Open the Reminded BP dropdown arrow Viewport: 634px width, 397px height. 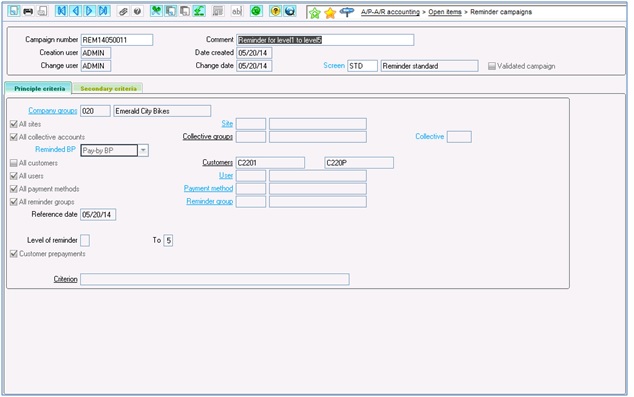(143, 150)
